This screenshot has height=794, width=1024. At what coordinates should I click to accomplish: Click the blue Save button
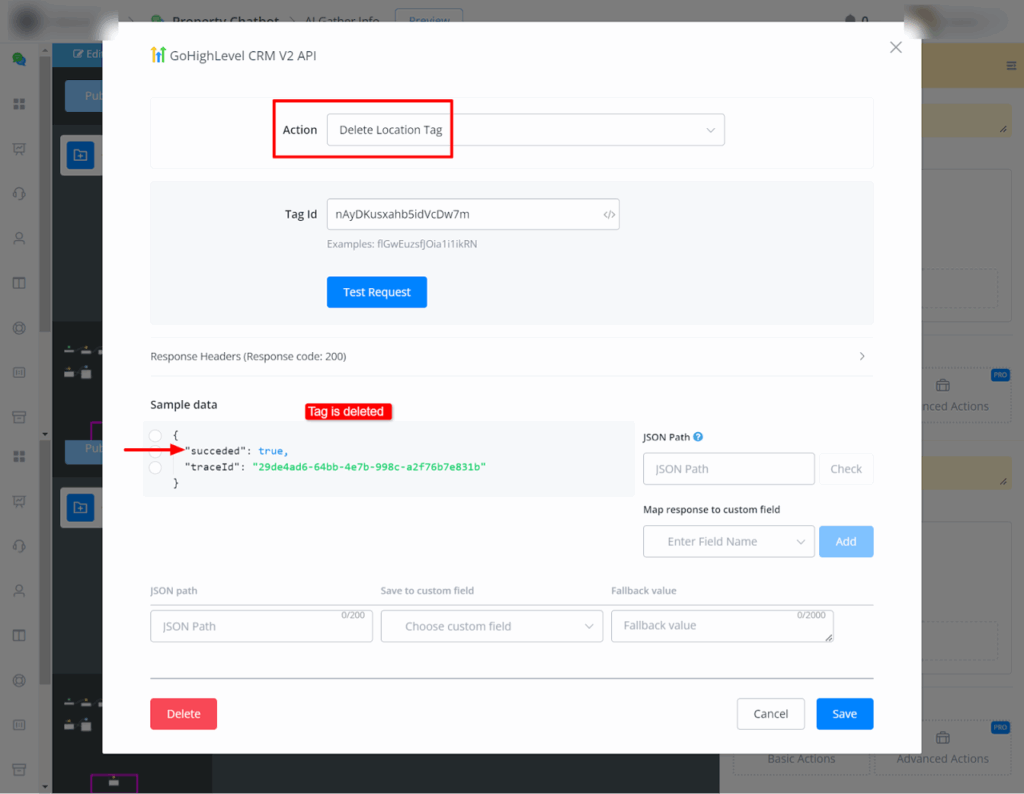[x=844, y=714]
